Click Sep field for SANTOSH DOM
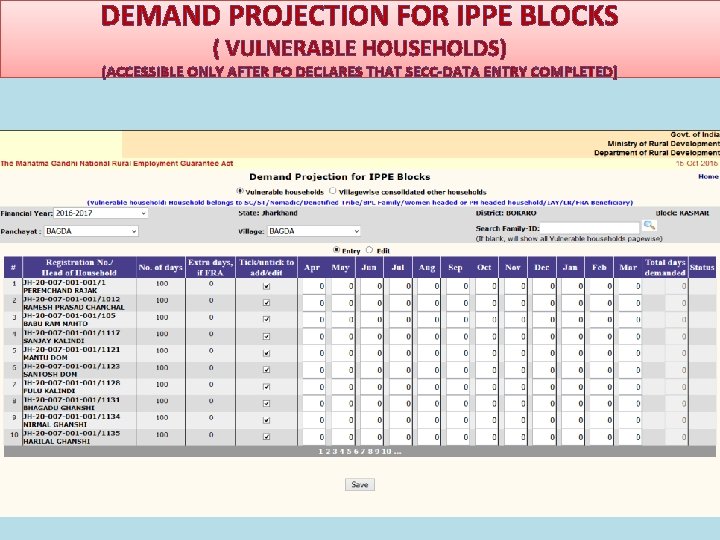The image size is (720, 540). [x=458, y=370]
